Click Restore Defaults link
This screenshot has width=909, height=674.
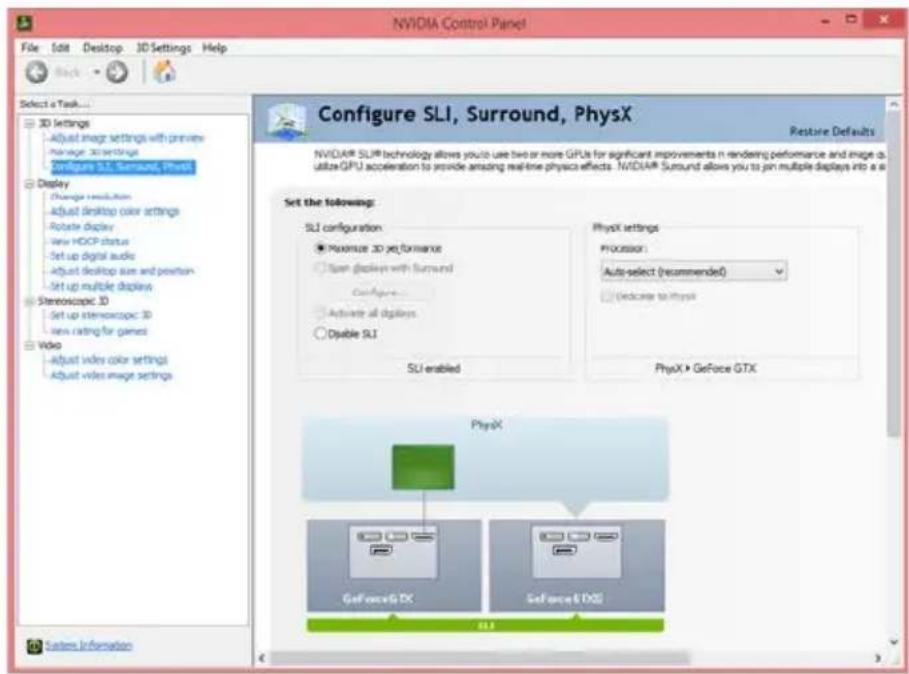[832, 132]
